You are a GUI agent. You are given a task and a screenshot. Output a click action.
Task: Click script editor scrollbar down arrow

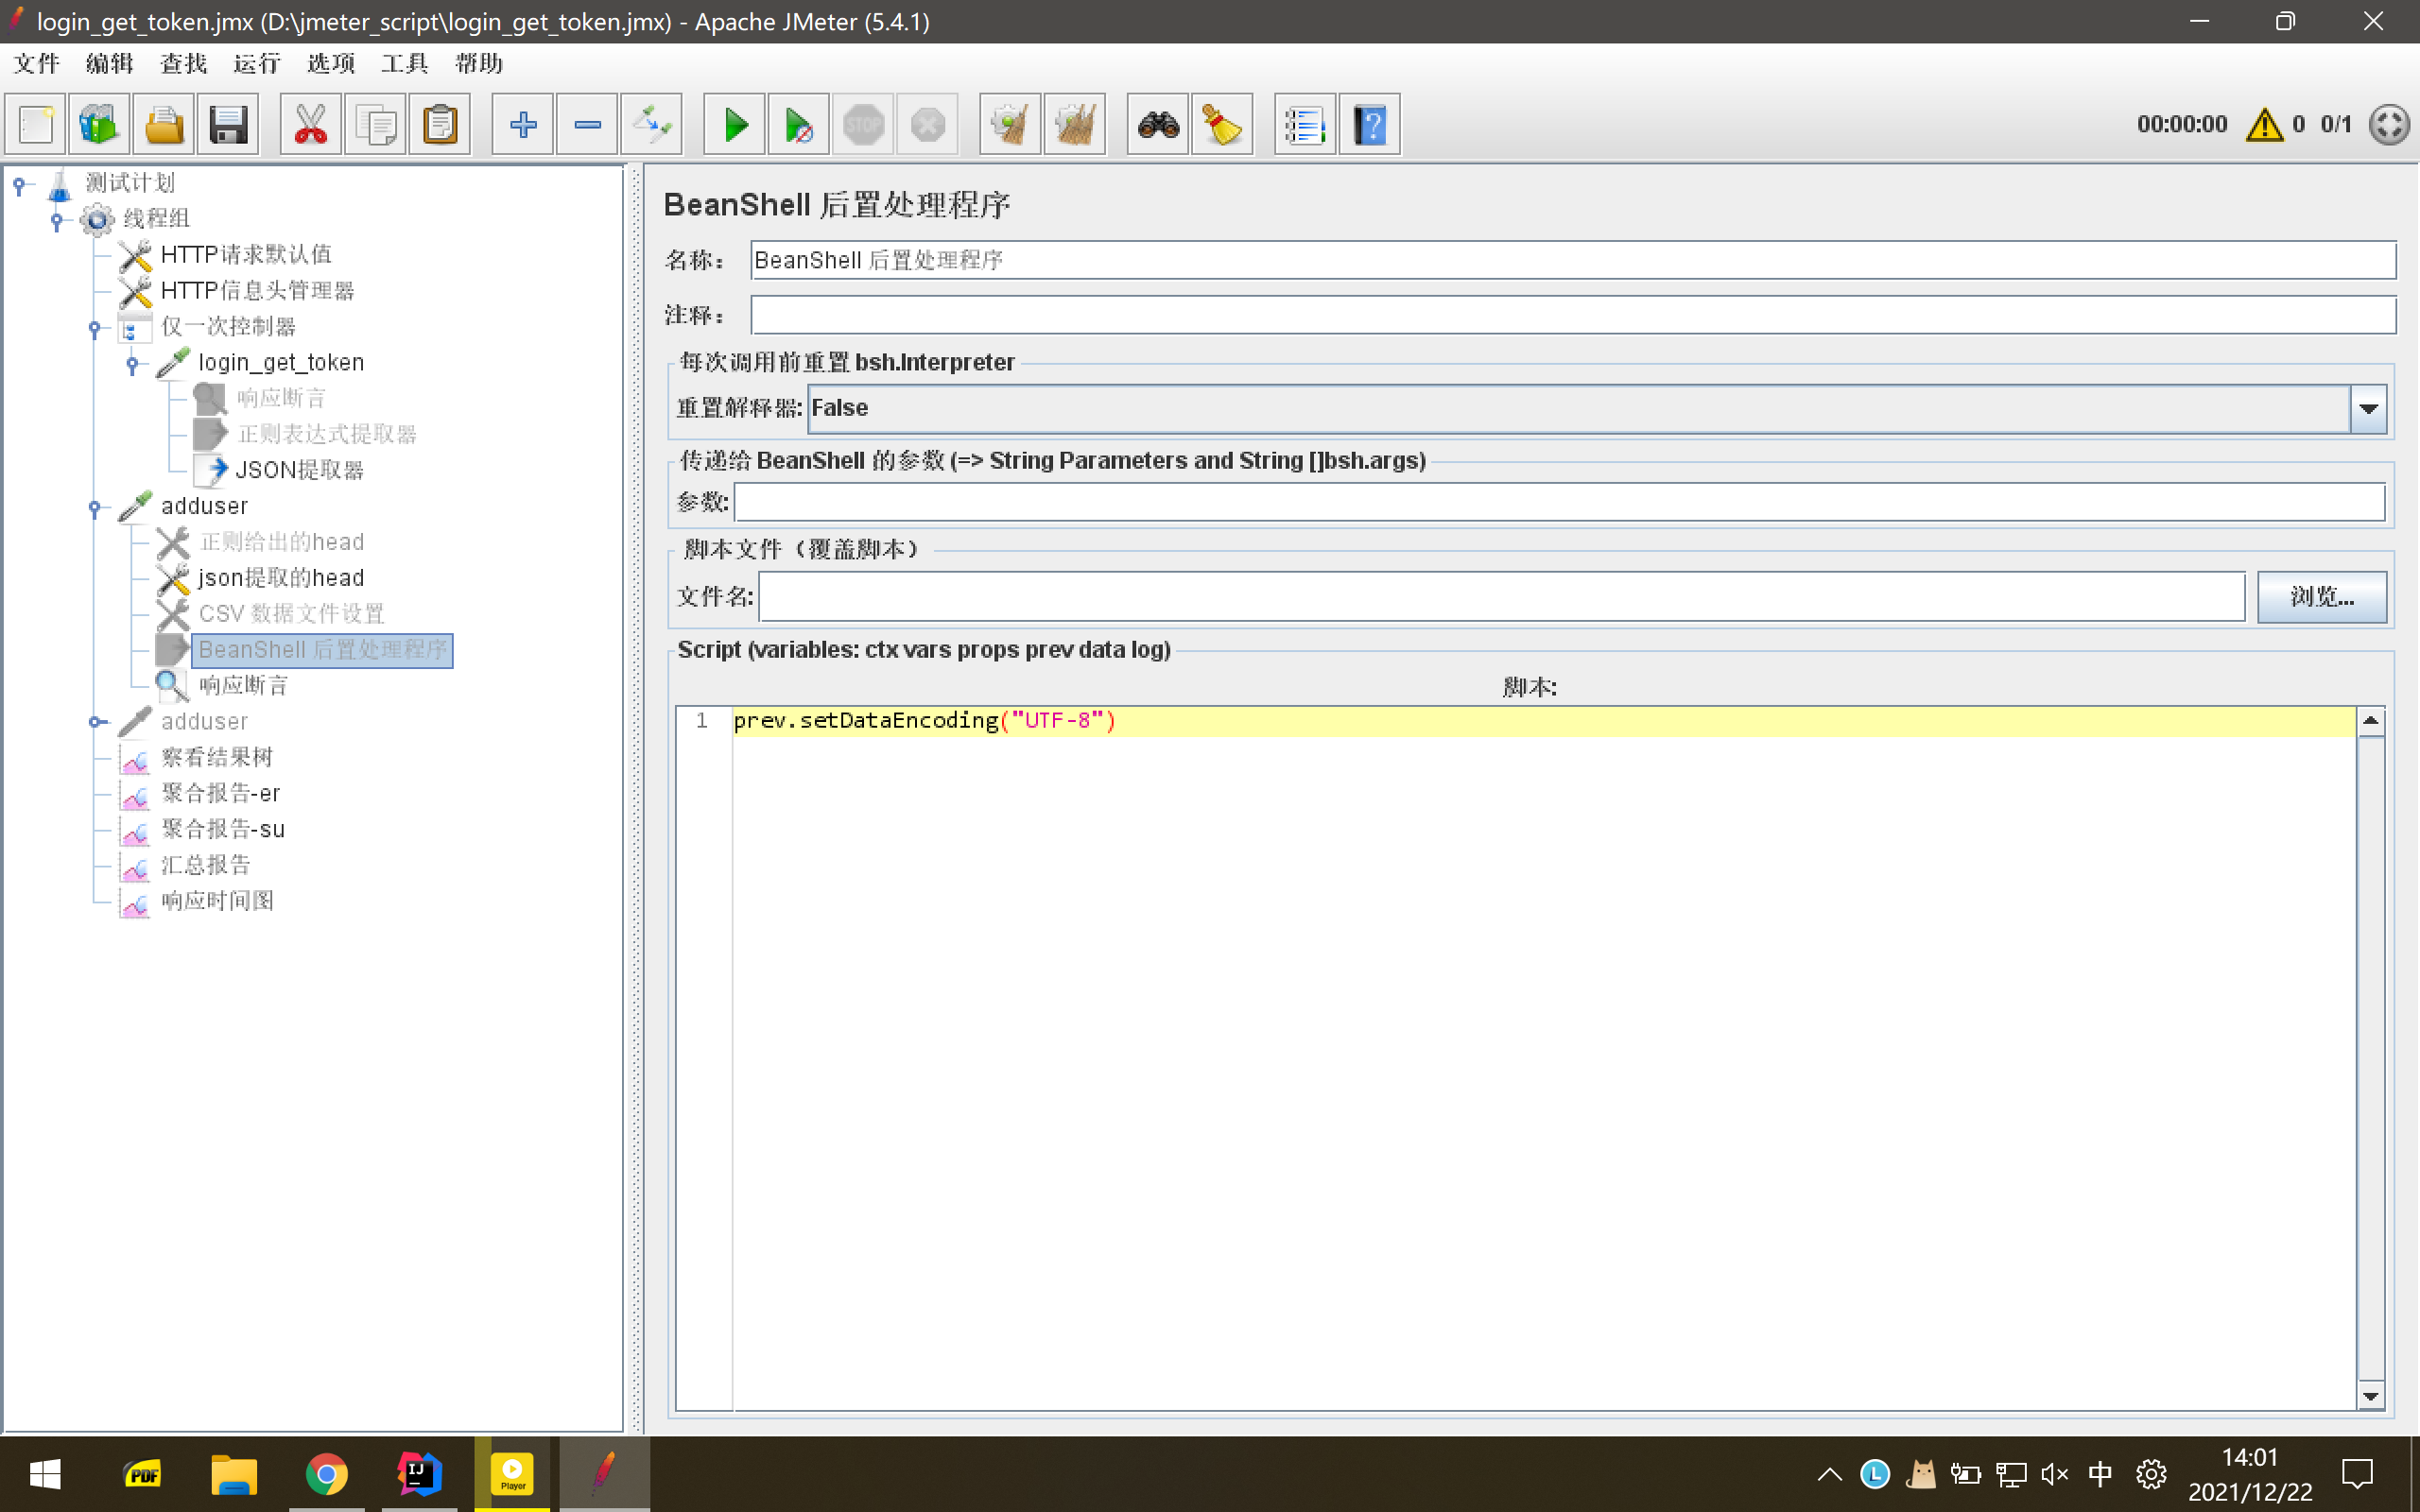click(x=2370, y=1396)
